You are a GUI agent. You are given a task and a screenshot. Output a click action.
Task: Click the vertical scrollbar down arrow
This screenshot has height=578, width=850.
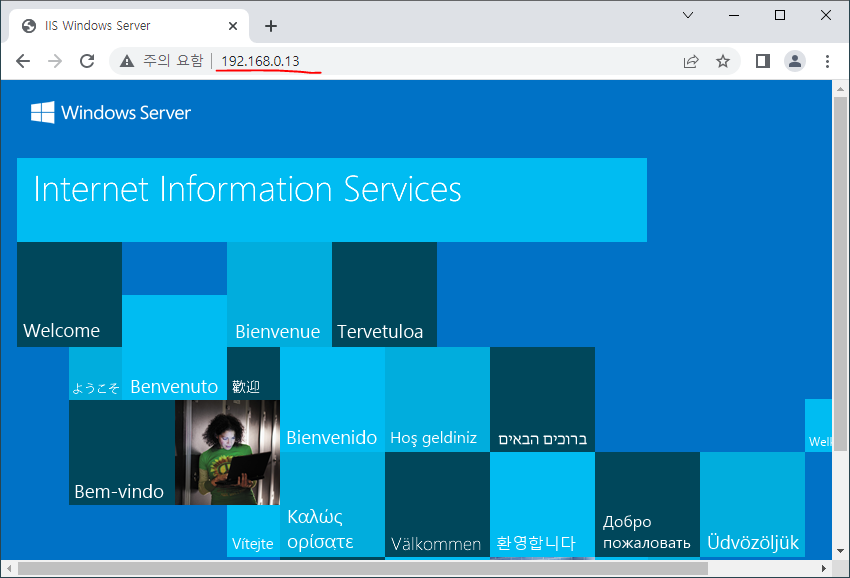tap(840, 551)
